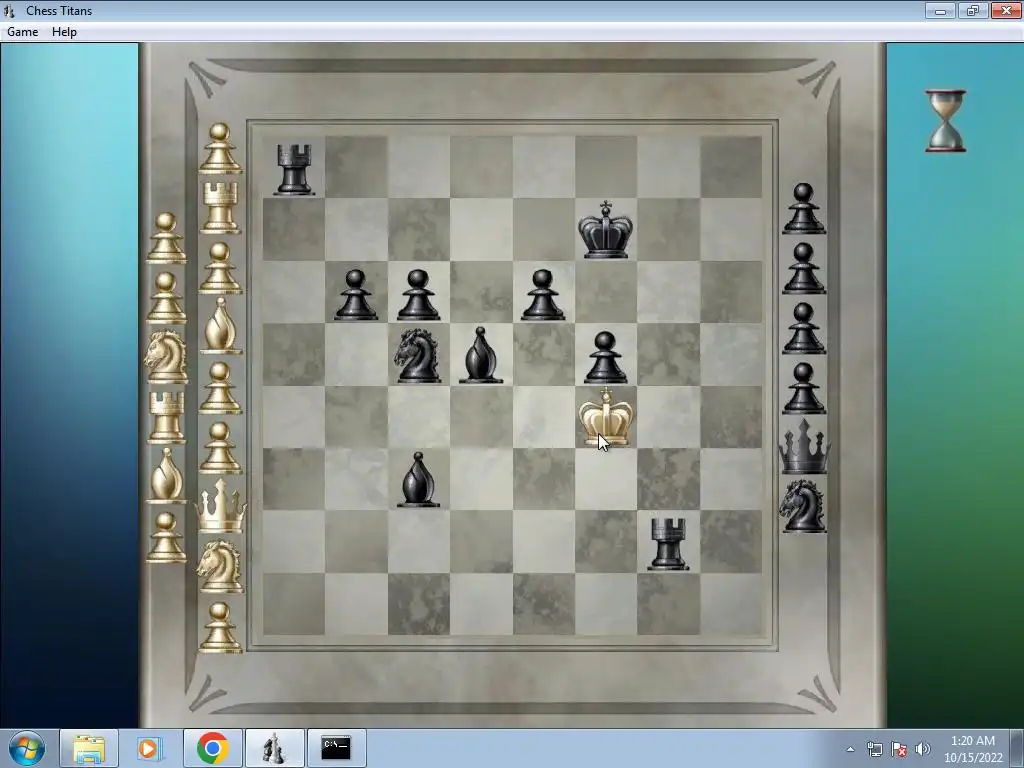Select the black rook below the white king
1024x768 pixels.
(x=668, y=544)
